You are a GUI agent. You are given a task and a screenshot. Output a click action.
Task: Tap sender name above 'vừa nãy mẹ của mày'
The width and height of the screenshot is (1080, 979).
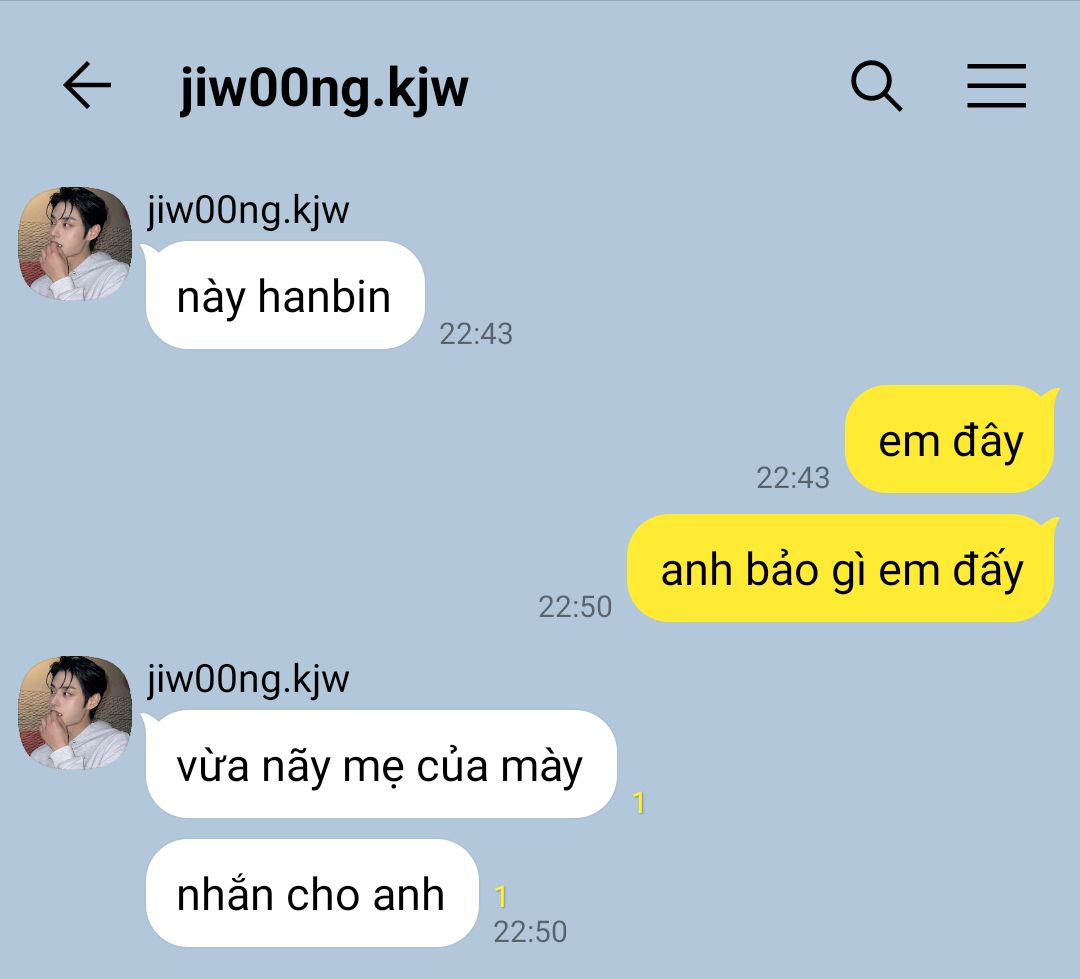248,679
